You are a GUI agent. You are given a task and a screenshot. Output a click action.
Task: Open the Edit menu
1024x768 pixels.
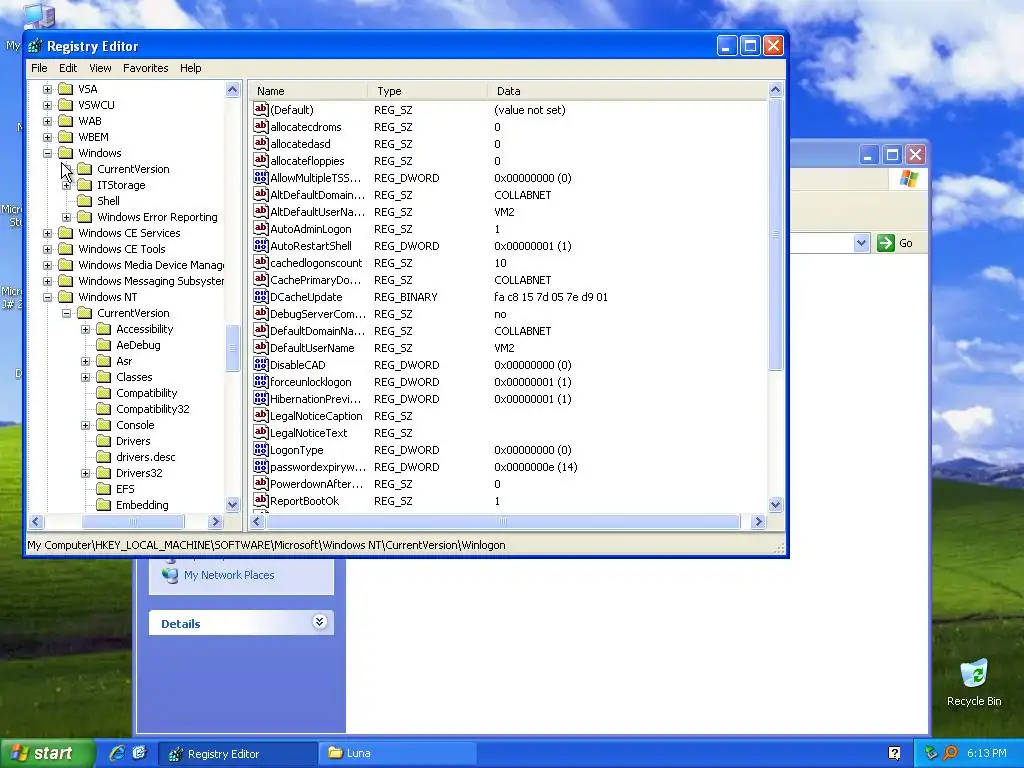[68, 68]
